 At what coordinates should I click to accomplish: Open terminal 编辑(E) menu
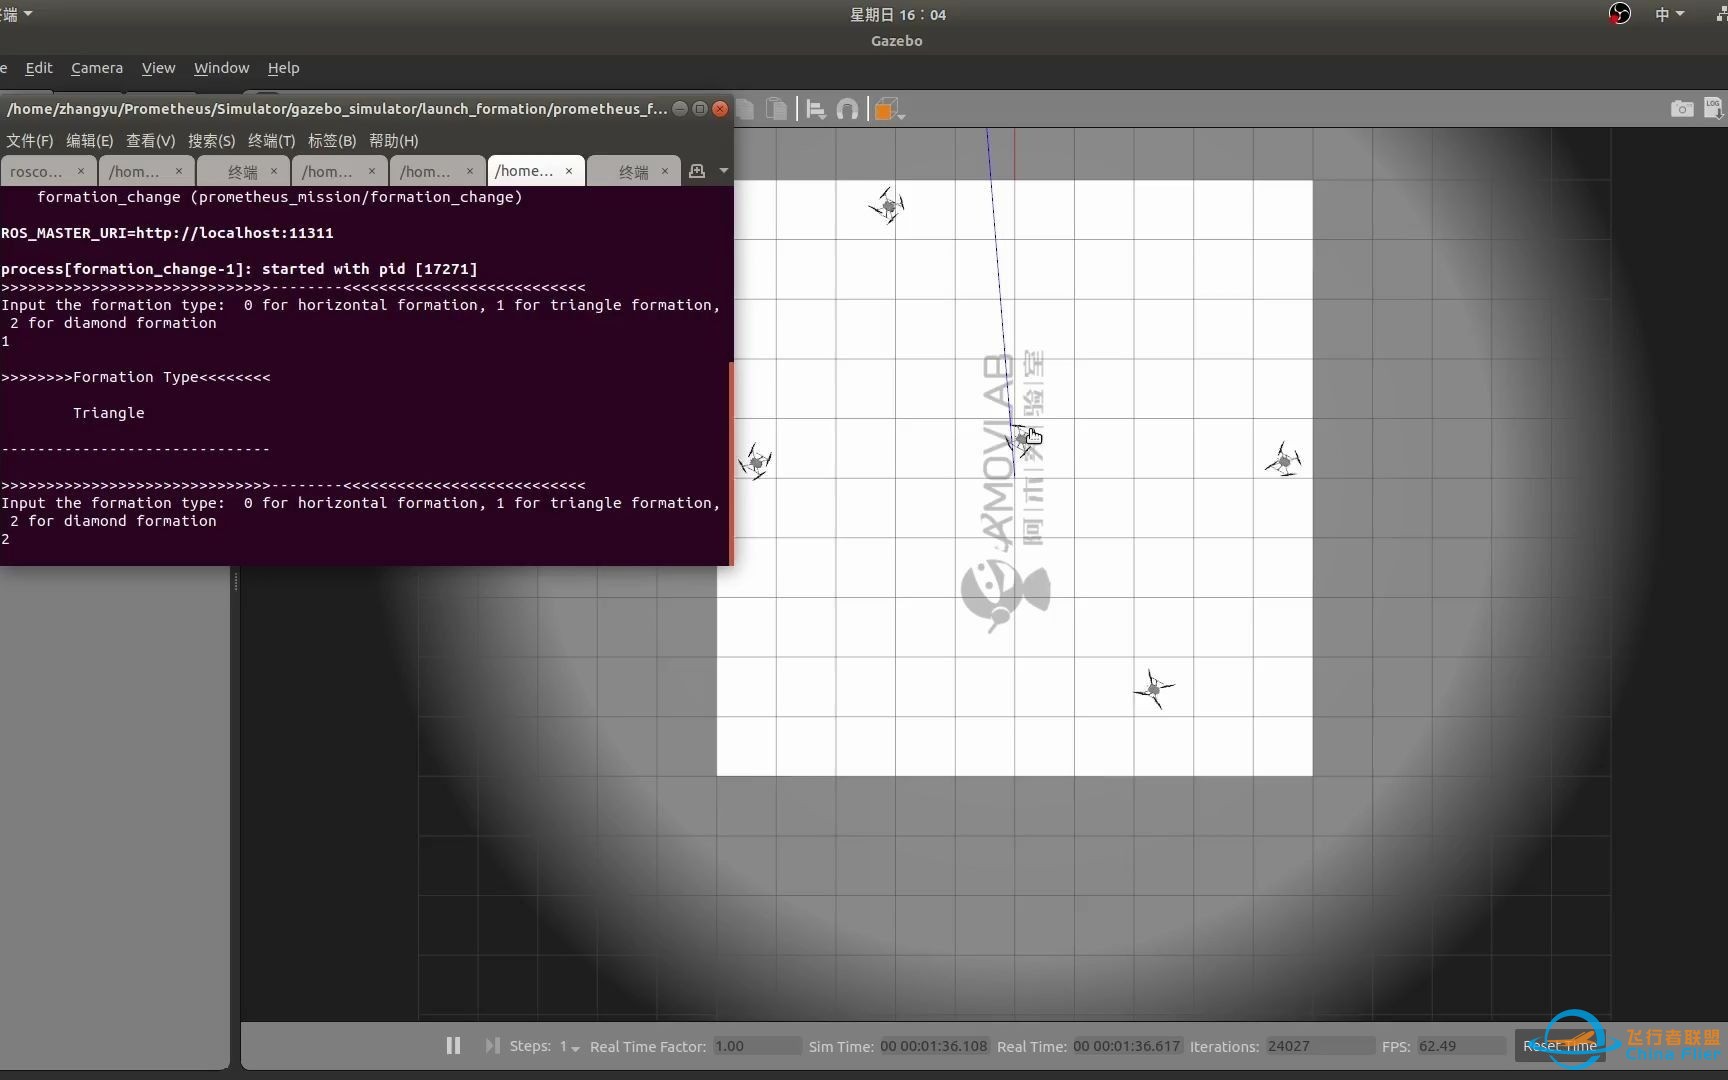89,141
